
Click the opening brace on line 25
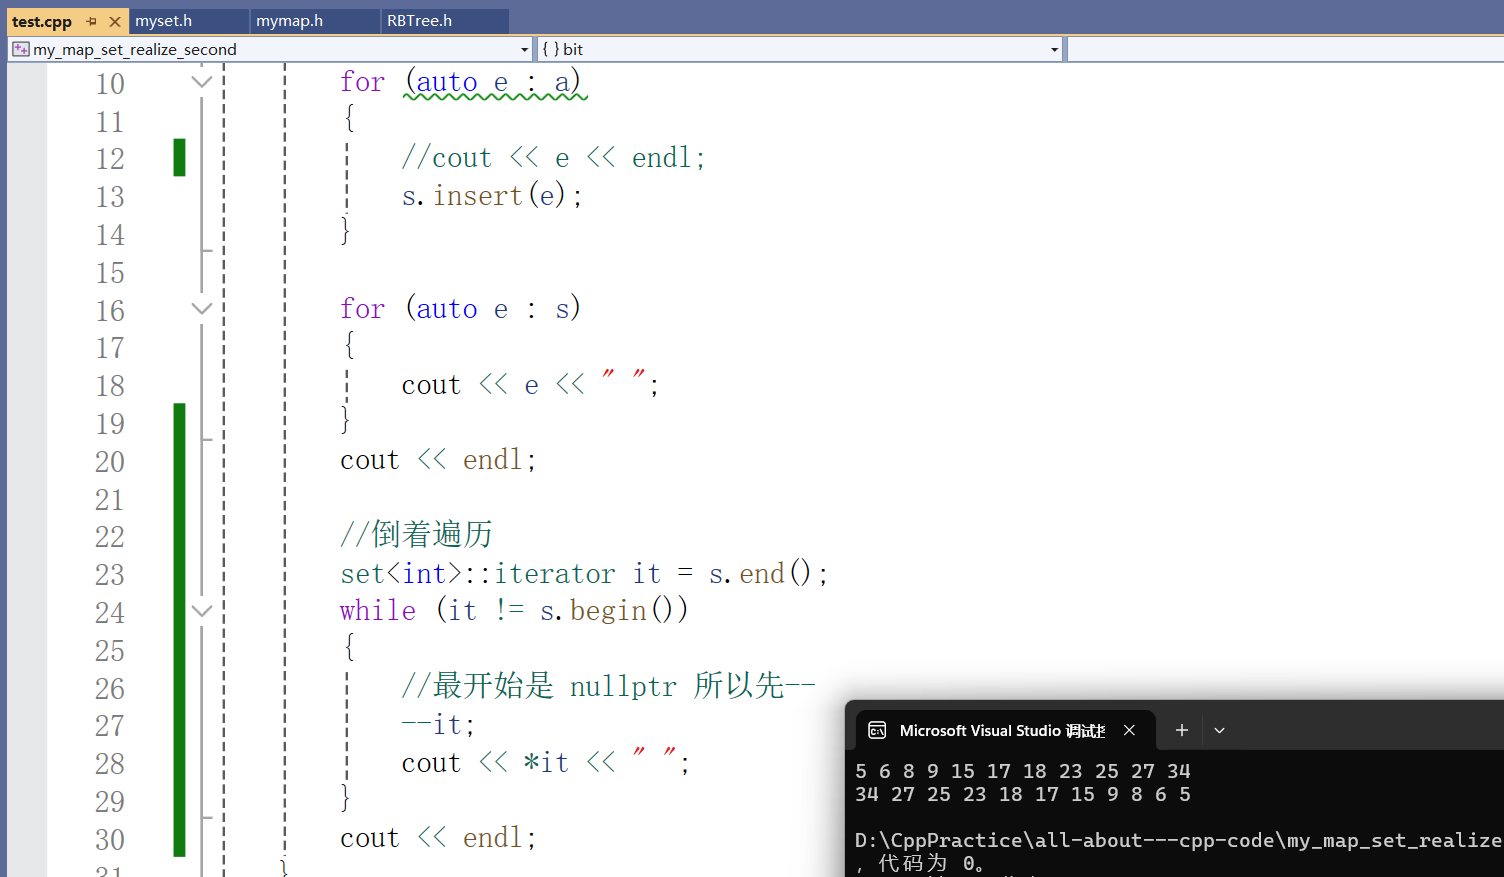(348, 649)
